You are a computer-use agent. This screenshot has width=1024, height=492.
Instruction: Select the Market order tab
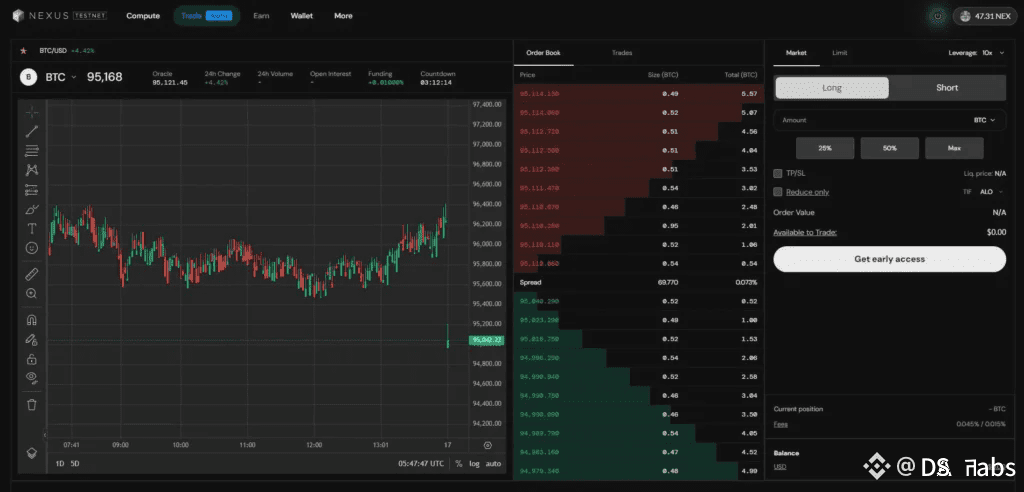pos(796,53)
